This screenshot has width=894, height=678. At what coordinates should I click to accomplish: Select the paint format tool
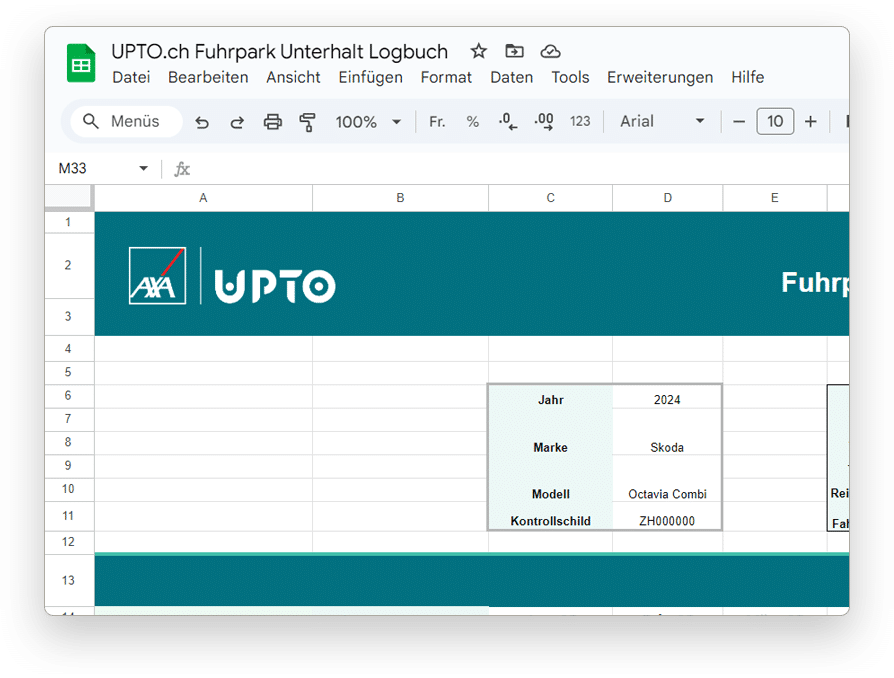pyautogui.click(x=307, y=121)
